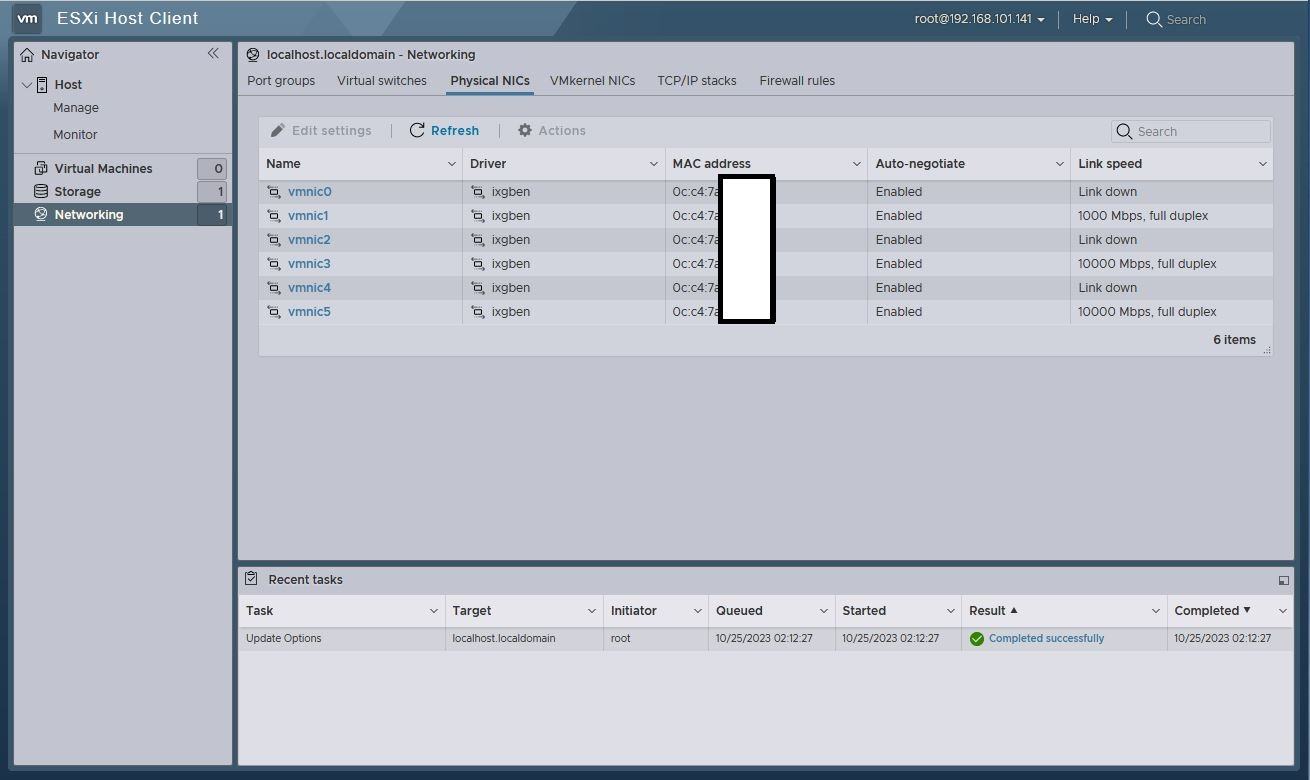The height and width of the screenshot is (780, 1310).
Task: Click the NIC icon next to vmnic5
Action: [274, 312]
